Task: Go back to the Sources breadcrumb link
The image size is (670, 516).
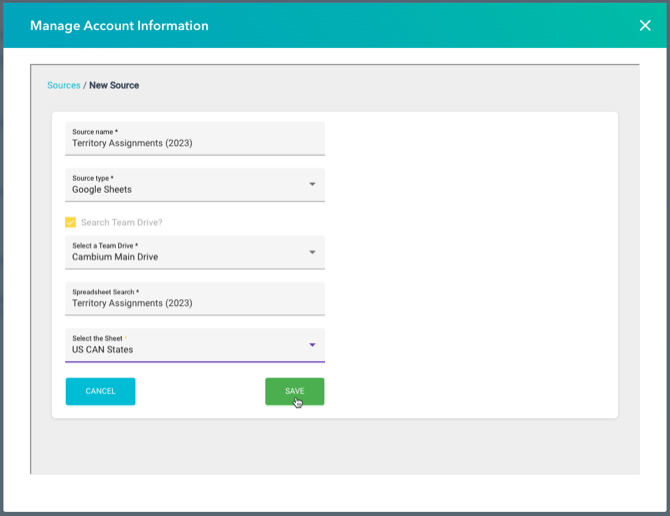Action: coord(64,85)
